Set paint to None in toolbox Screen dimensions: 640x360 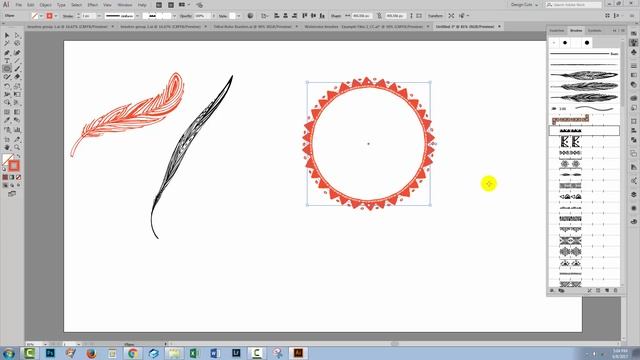coord(18,177)
